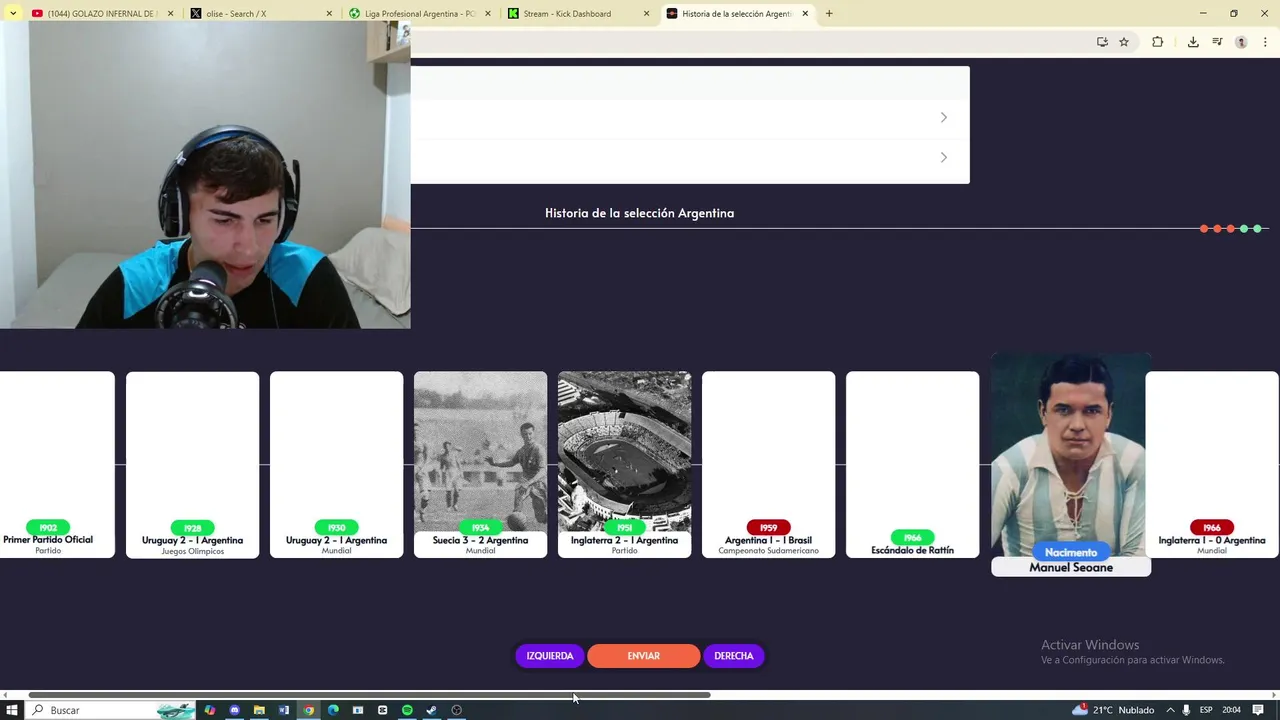Expand the second list row chevron
The image size is (1280, 720).
tap(943, 157)
